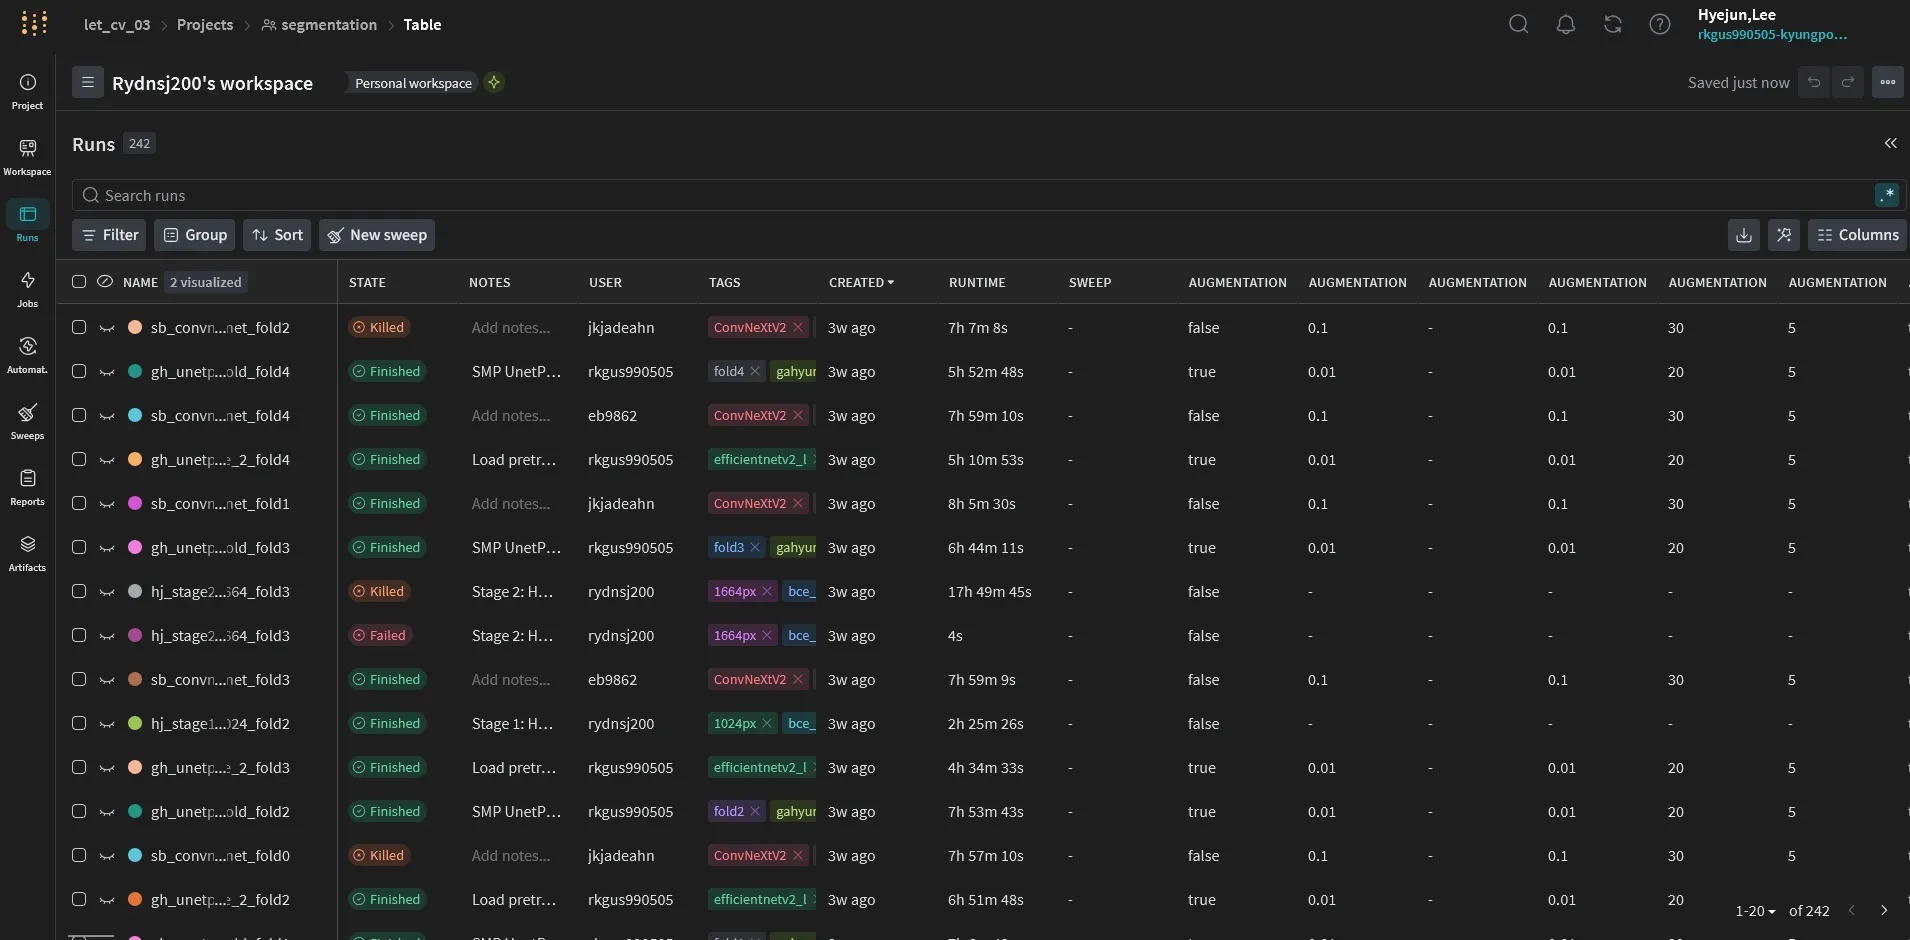This screenshot has width=1910, height=940.
Task: Go to Projects breadcrumb
Action: coord(205,24)
